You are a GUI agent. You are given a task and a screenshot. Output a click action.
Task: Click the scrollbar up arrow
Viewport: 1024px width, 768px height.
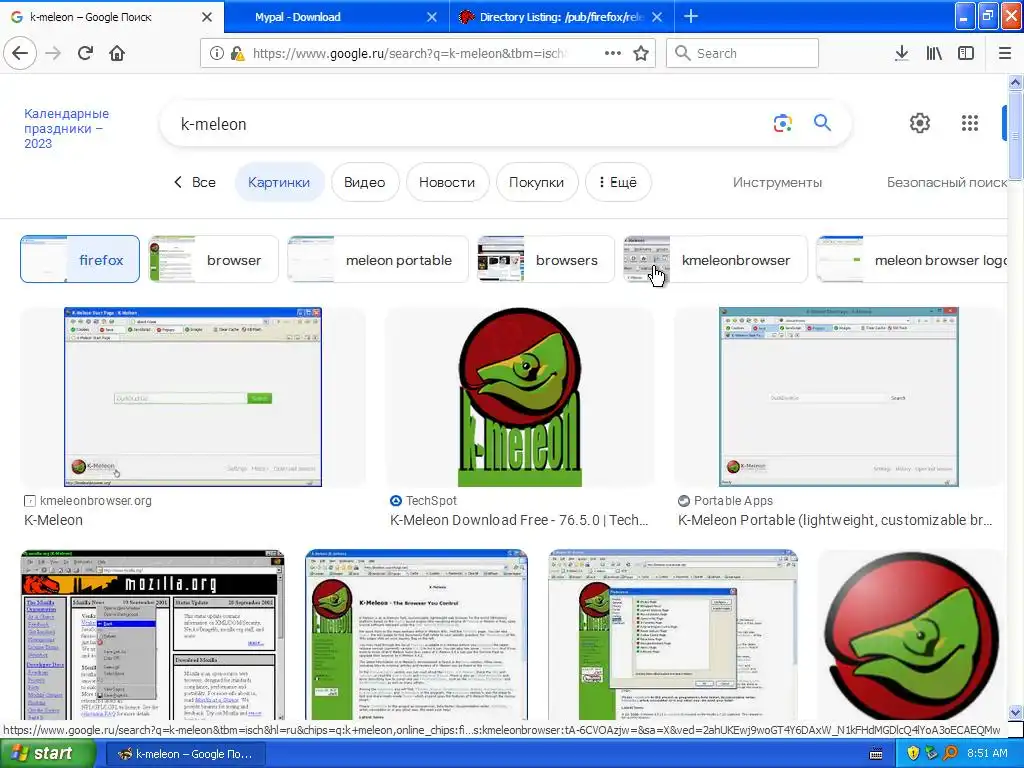pyautogui.click(x=1015, y=82)
